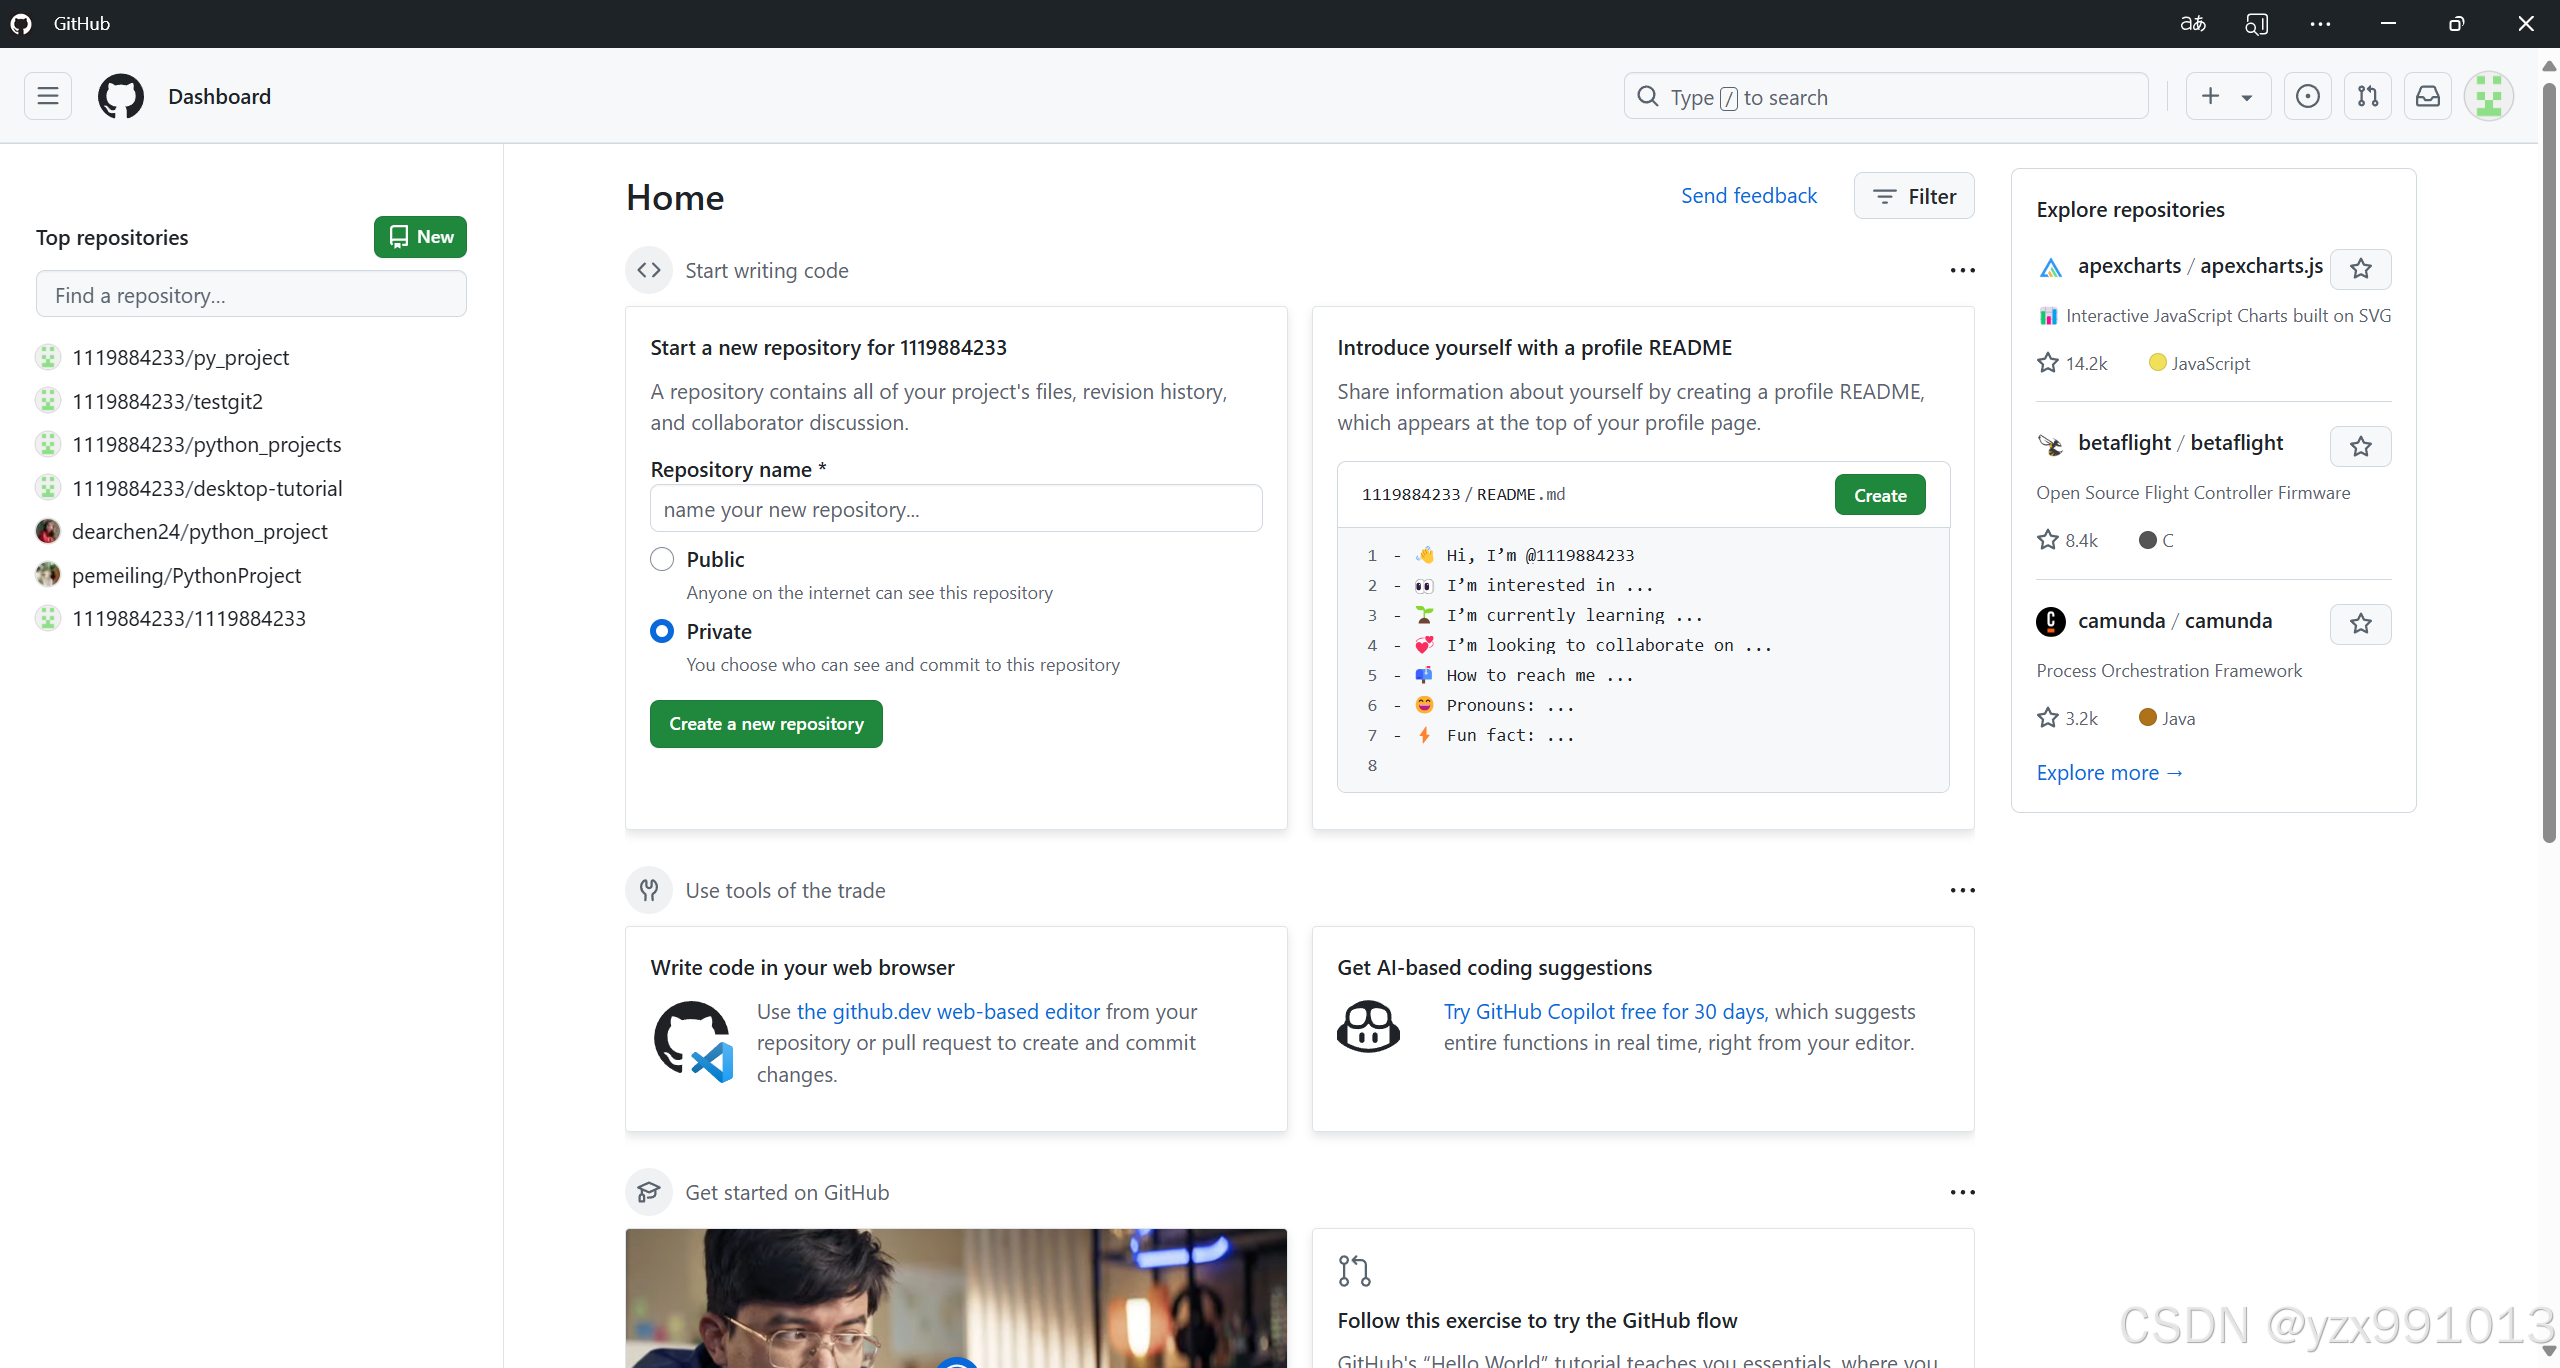Click the GitHub Octocat logo
The image size is (2560, 1368).
point(120,96)
